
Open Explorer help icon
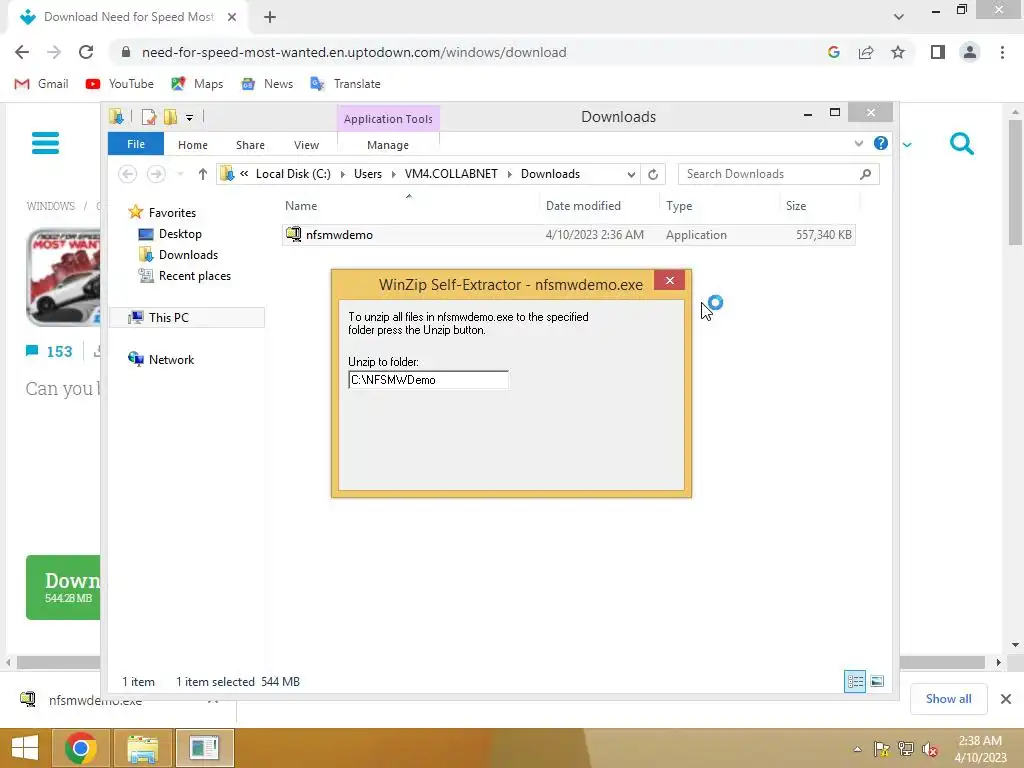[x=881, y=144]
